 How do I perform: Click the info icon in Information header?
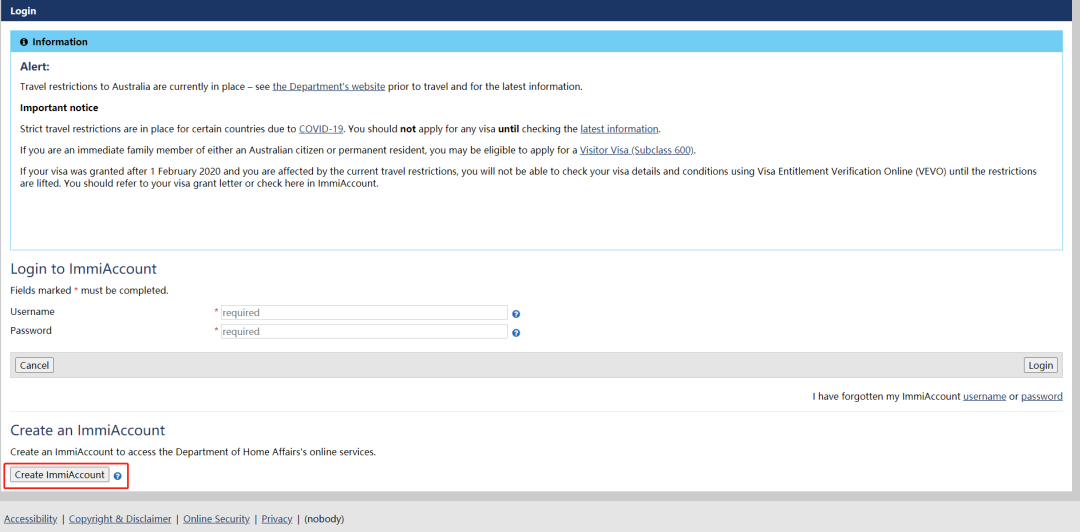[24, 42]
